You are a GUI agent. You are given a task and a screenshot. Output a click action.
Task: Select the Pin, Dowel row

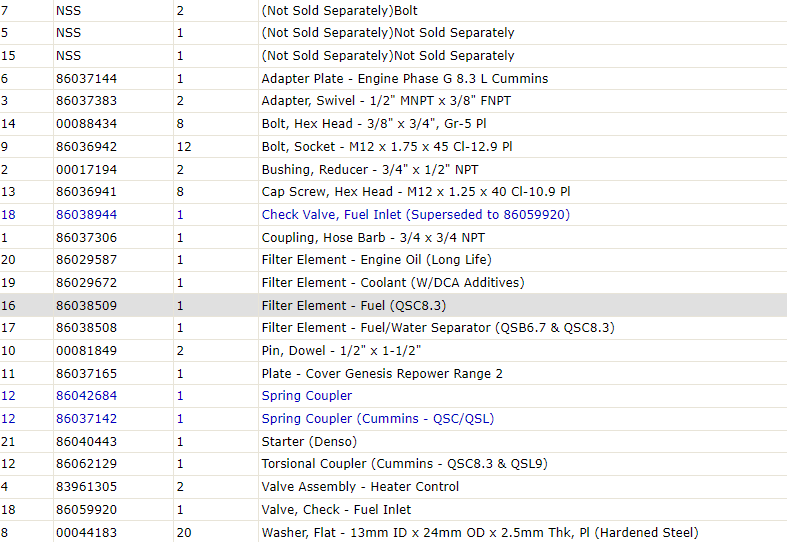click(x=394, y=351)
